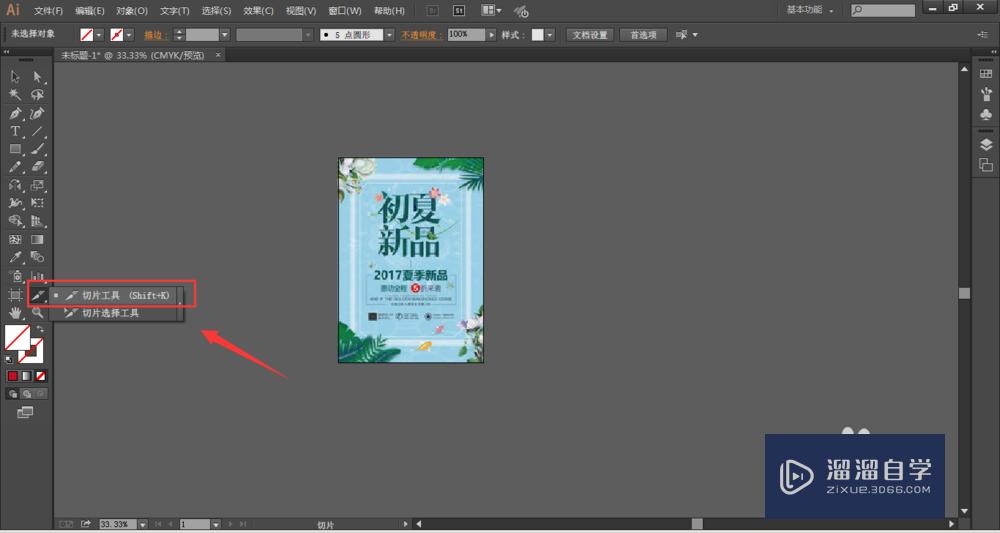The height and width of the screenshot is (533, 1000).
Task: Select the Mesh tool
Action: 15,240
